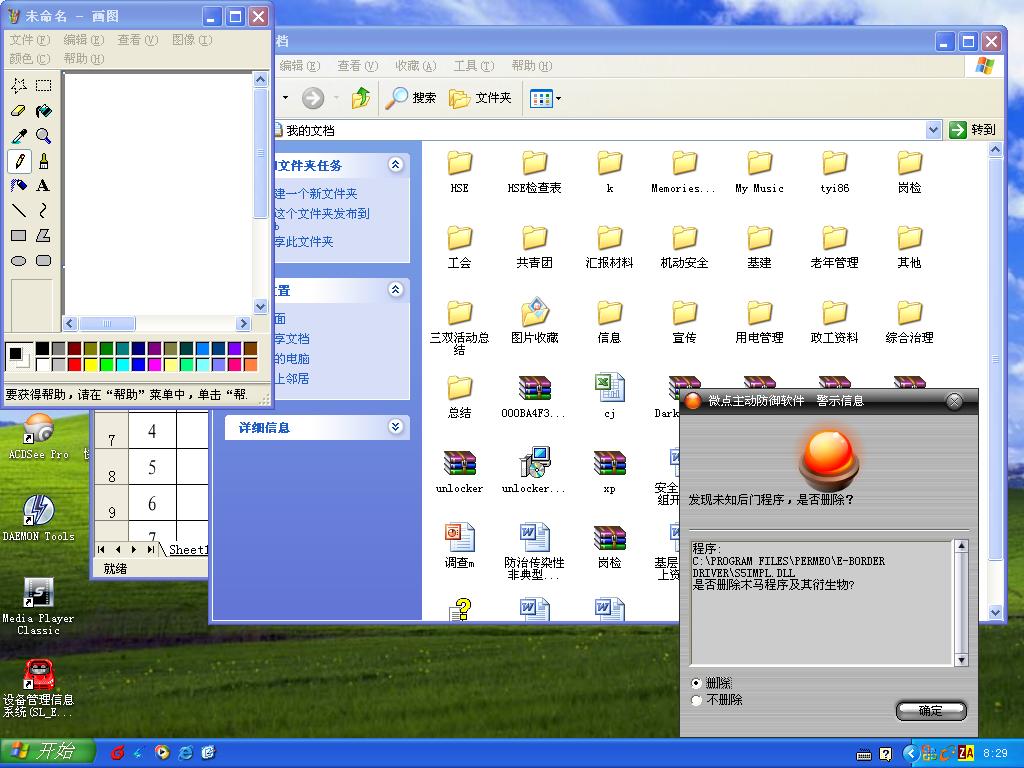Click the Forward arrow in Explorer toolbar

pyautogui.click(x=313, y=99)
